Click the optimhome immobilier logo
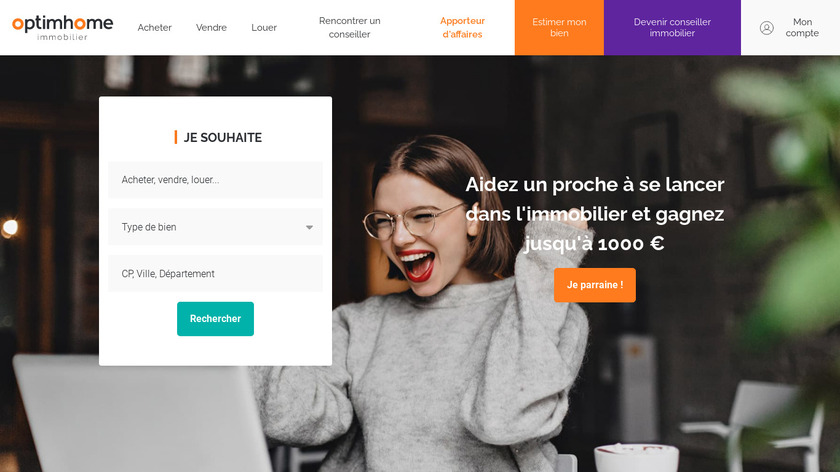This screenshot has height=472, width=840. pos(63,27)
